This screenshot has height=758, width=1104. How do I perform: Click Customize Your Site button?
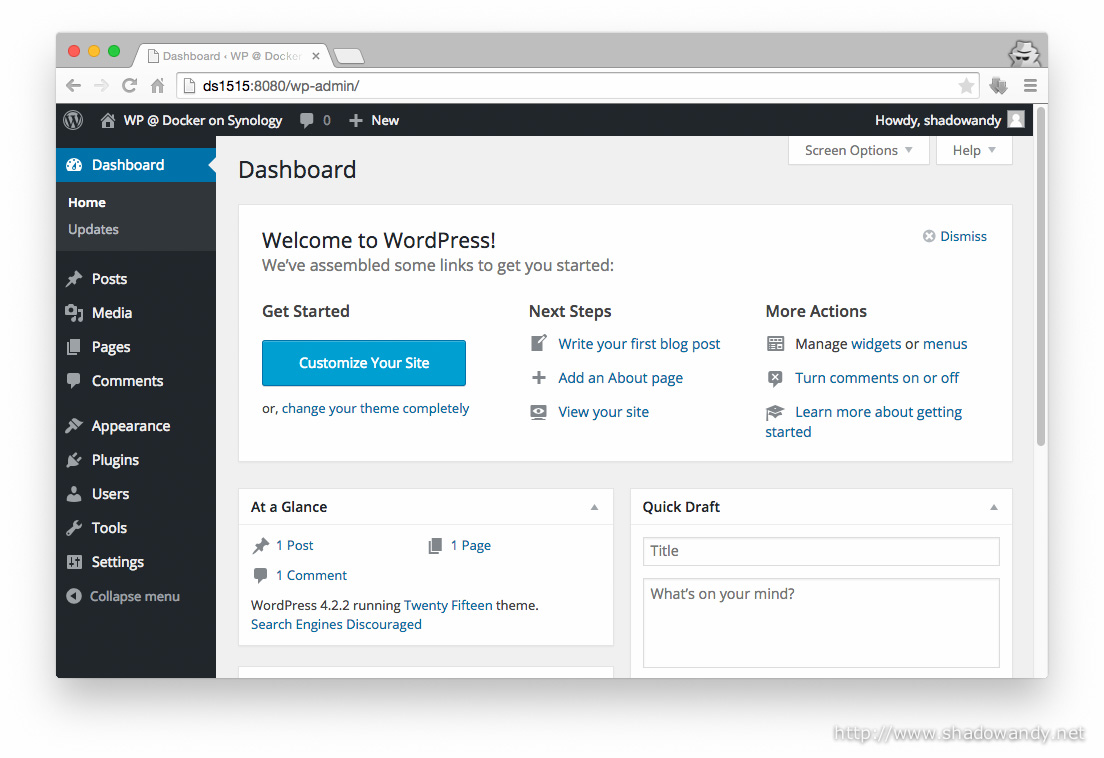(364, 363)
